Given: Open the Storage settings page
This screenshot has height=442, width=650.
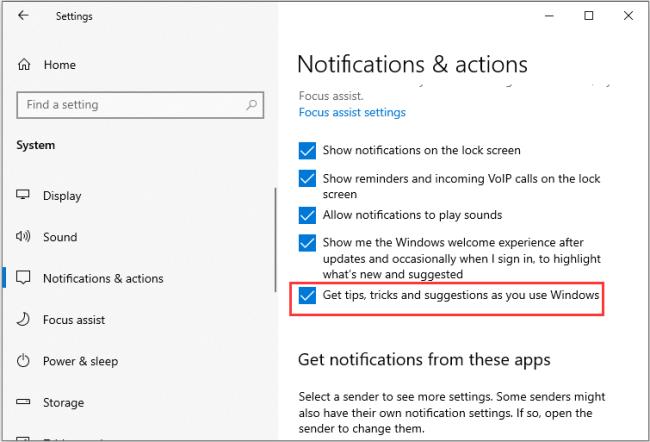Looking at the screenshot, I should pyautogui.click(x=63, y=403).
